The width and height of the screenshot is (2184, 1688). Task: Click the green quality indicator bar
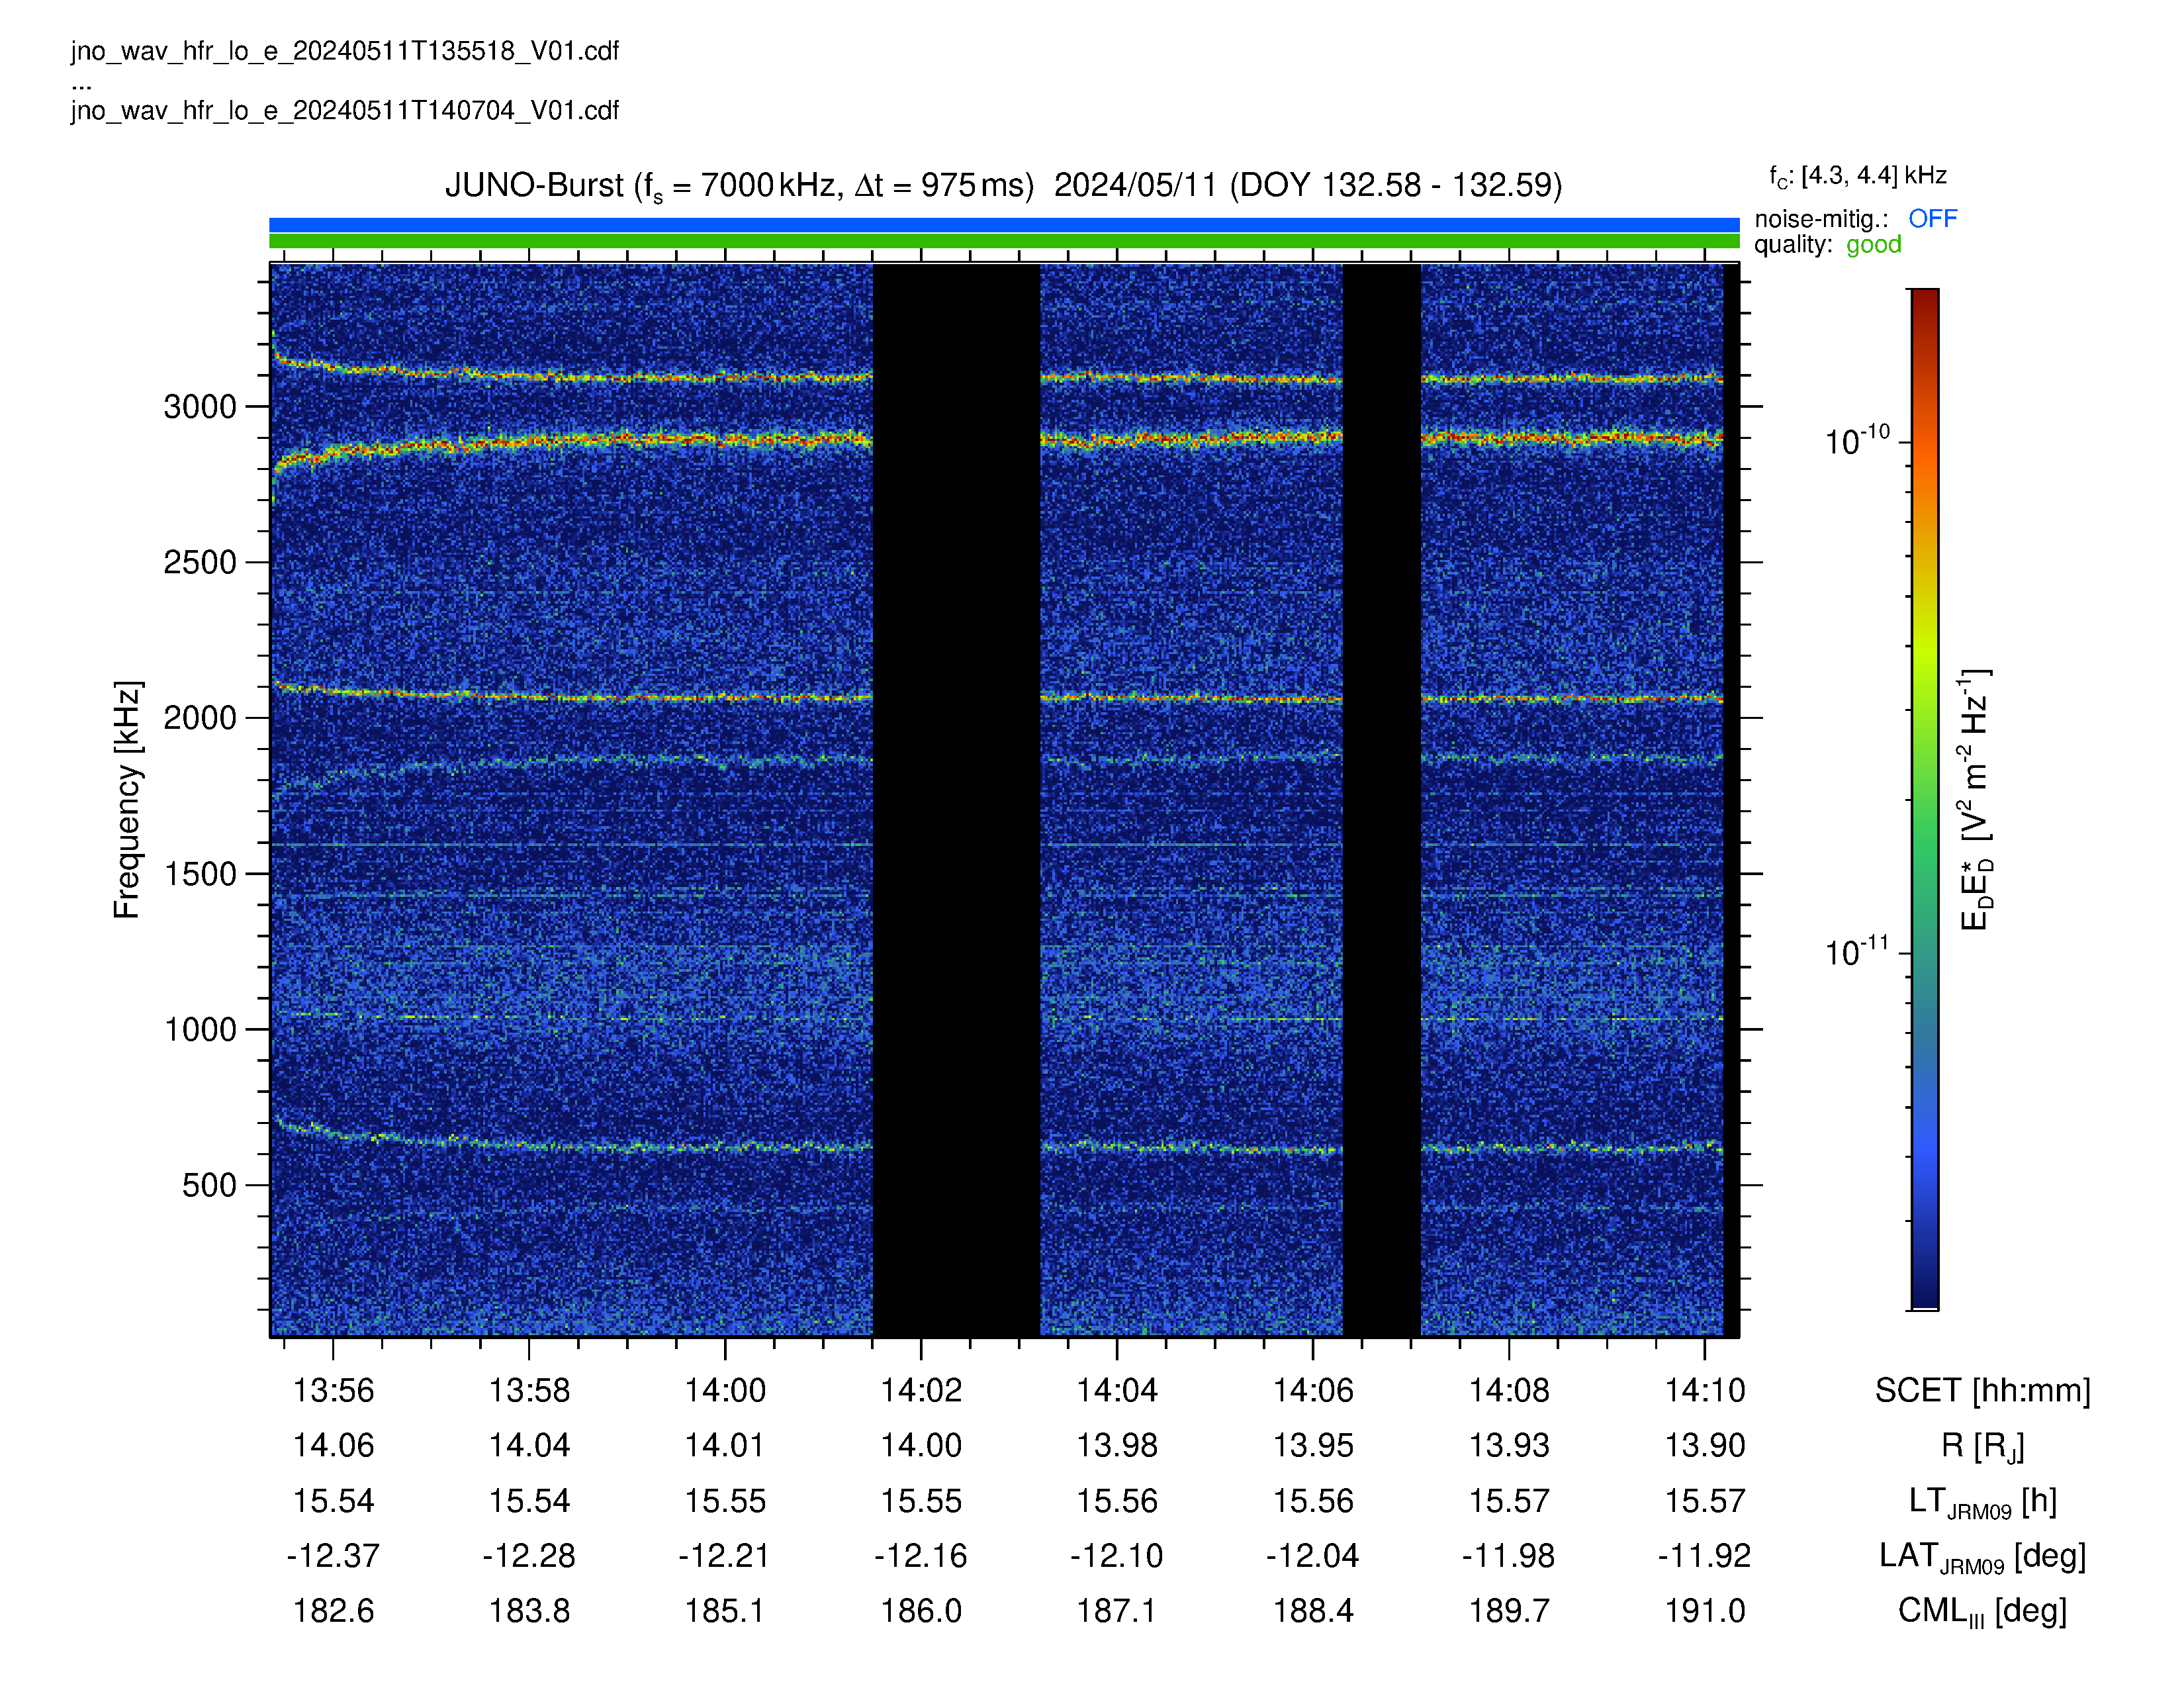pos(1004,241)
